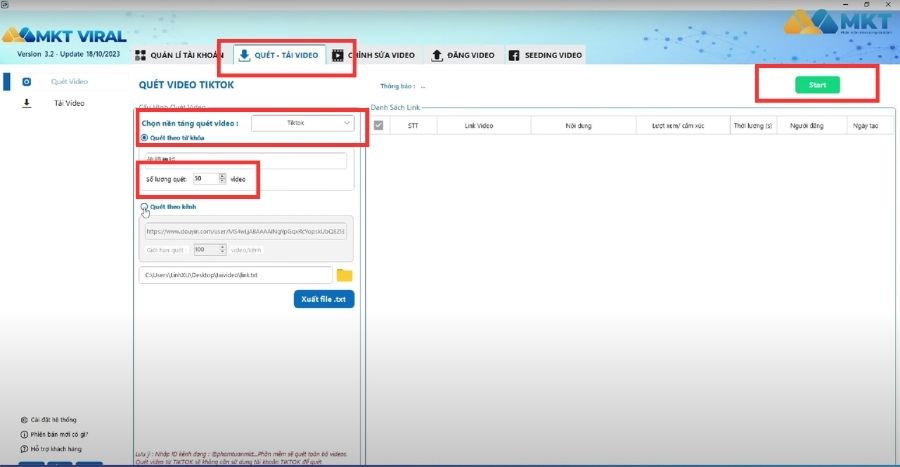Click the keyword input field

click(245, 160)
